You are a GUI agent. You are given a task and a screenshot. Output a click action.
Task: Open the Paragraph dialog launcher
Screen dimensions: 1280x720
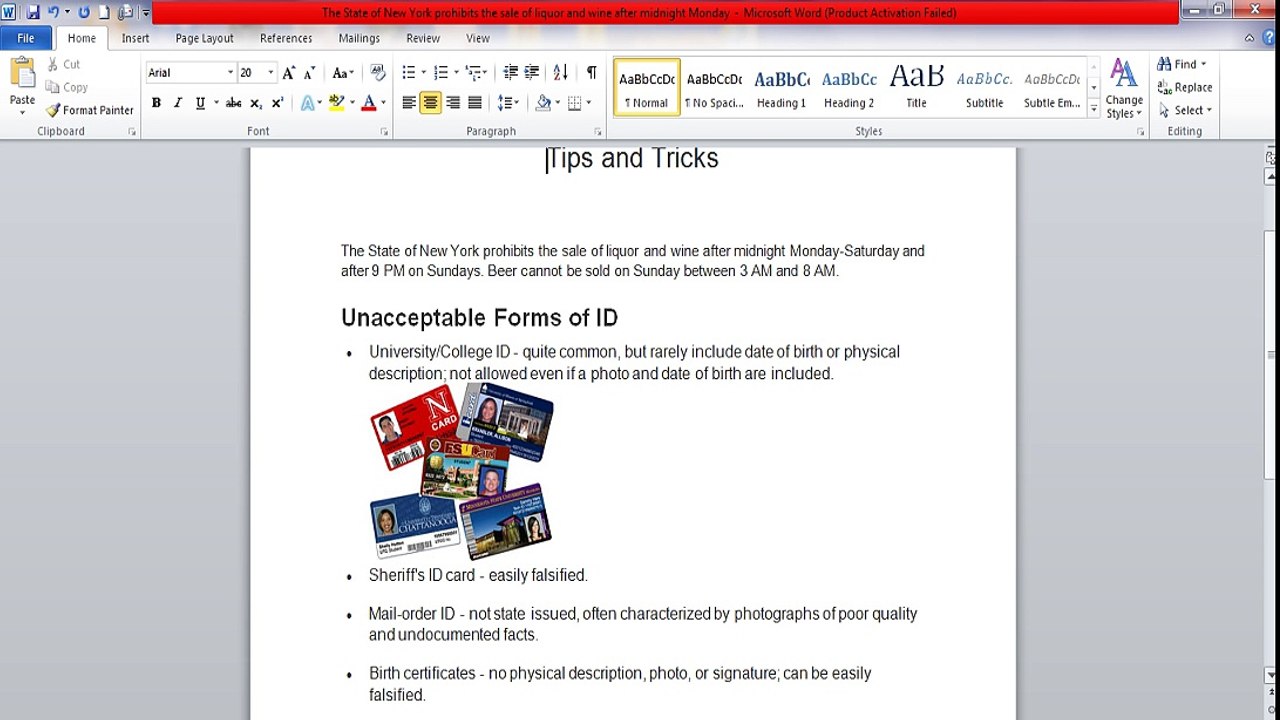(x=598, y=132)
